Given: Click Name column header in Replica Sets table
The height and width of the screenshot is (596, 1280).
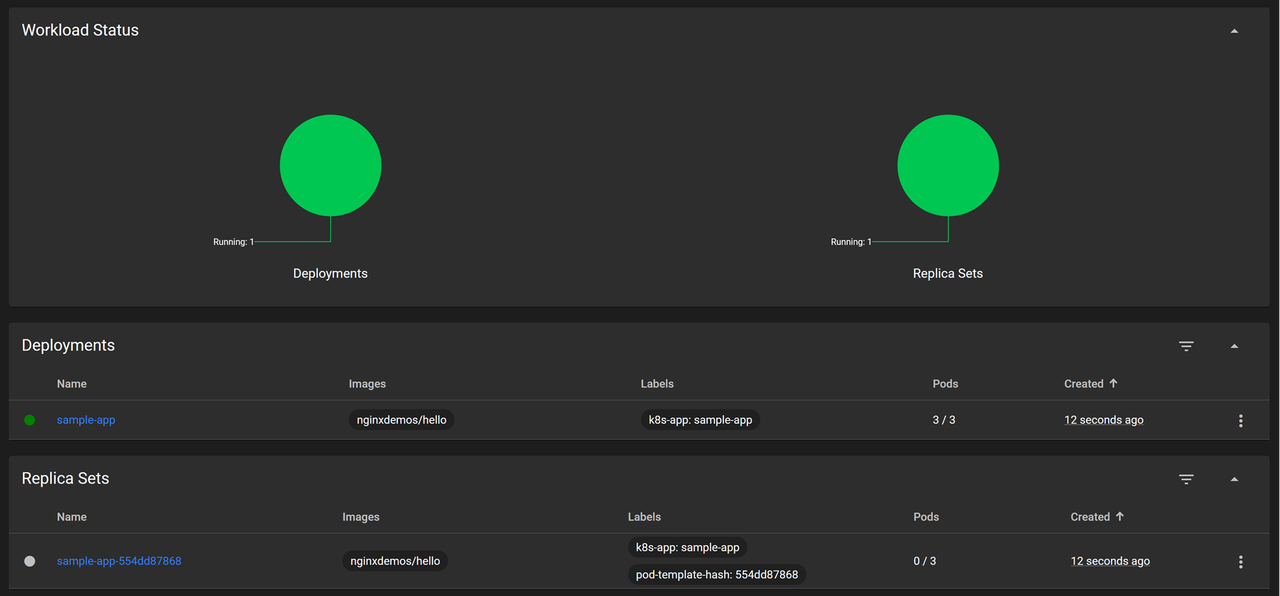Looking at the screenshot, I should (x=72, y=517).
